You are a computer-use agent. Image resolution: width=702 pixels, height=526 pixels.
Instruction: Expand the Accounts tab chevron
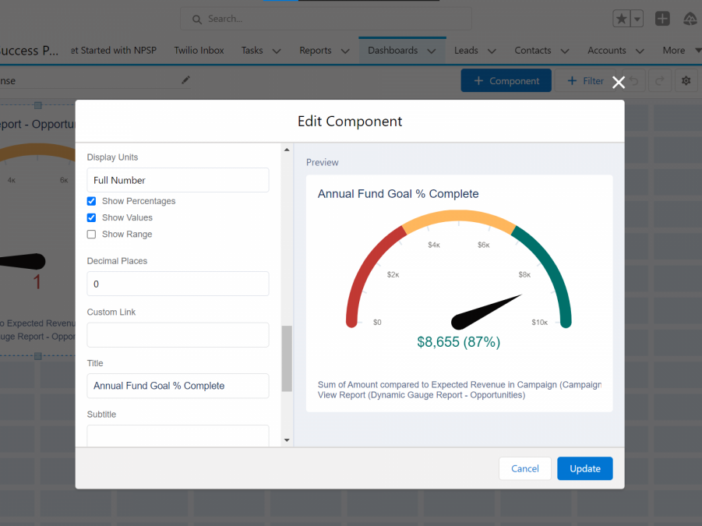click(x=640, y=51)
